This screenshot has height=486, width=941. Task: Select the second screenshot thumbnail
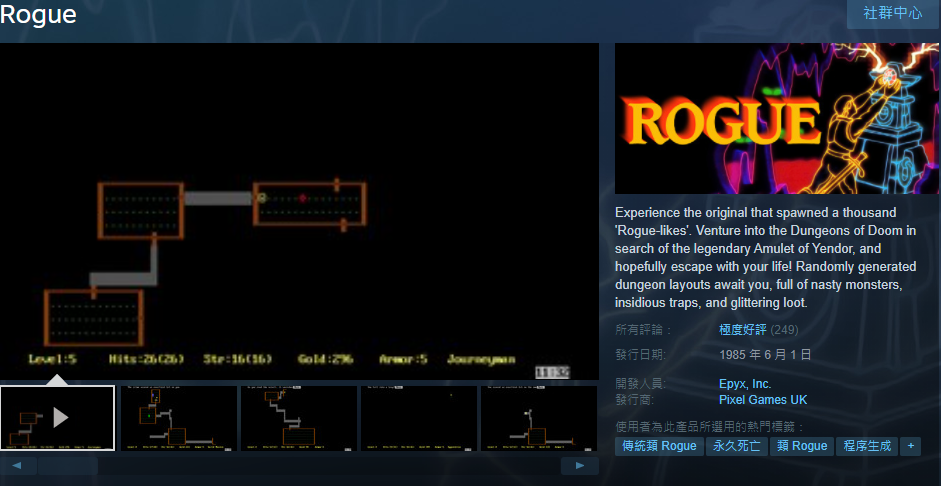[x=179, y=418]
